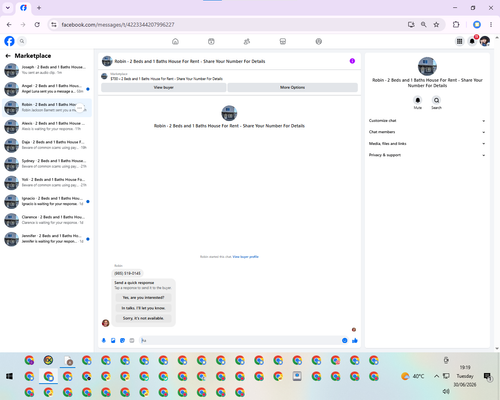Open Chrome tab search dropdown arrow
This screenshot has height=400, width=500.
click(8, 8)
